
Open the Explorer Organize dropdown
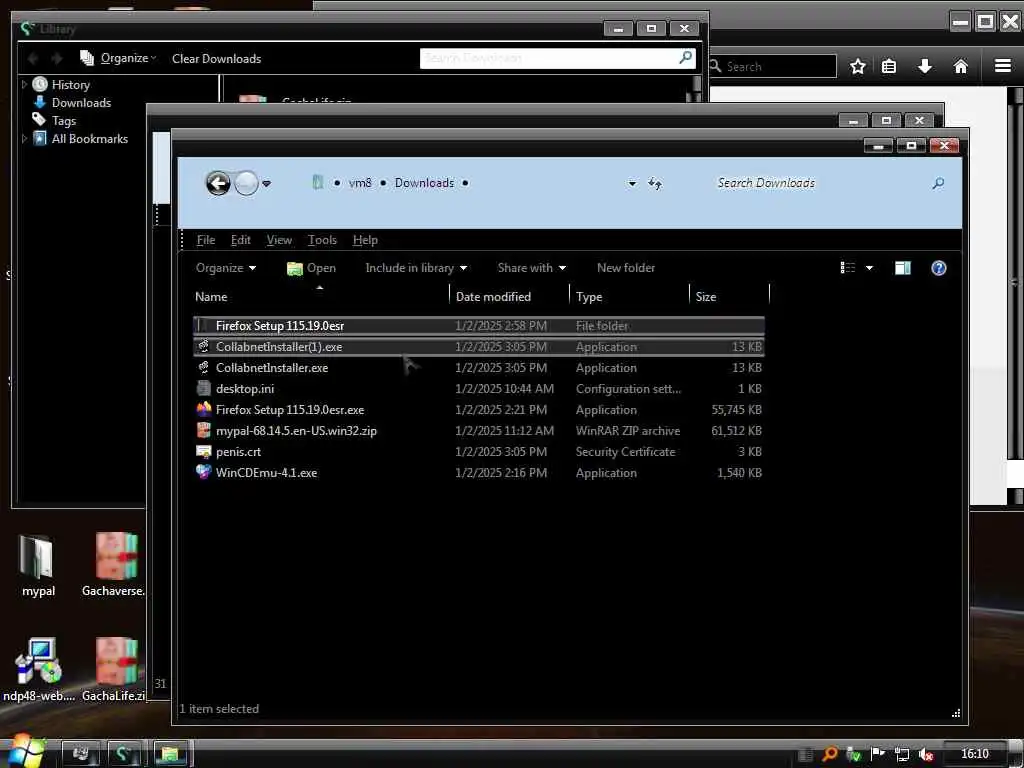tap(226, 268)
